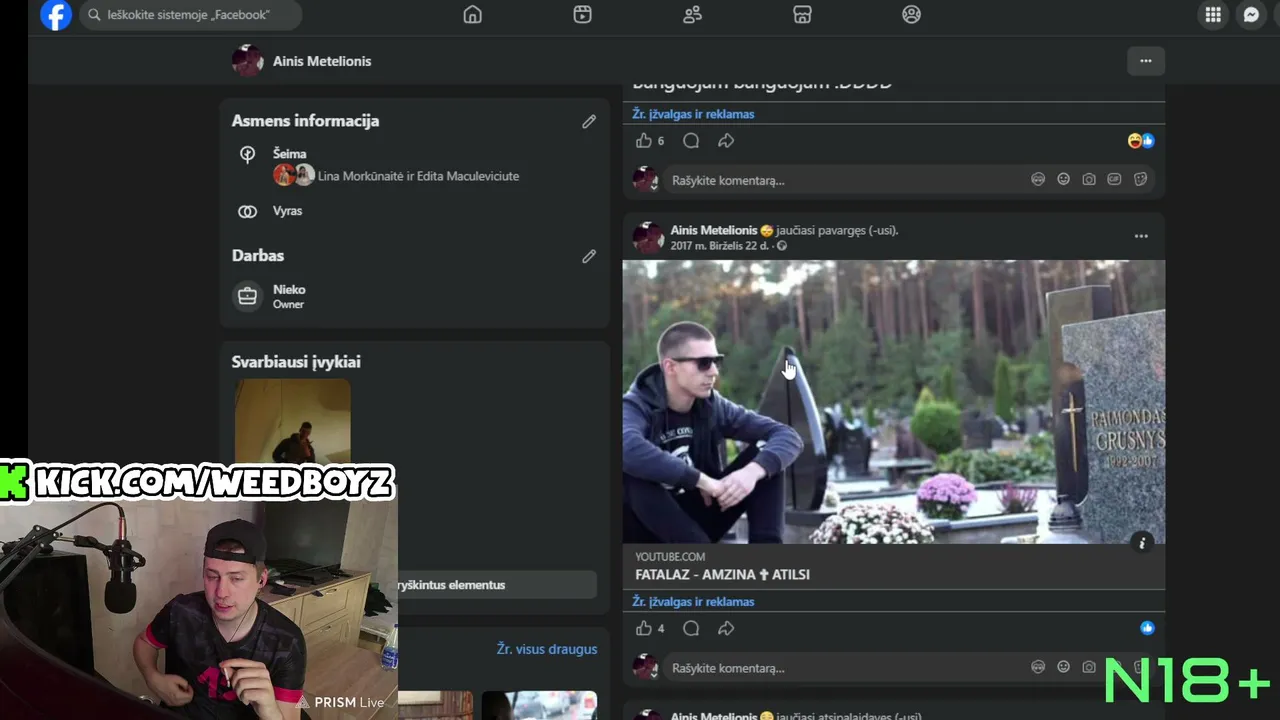Viewport: 1280px width, 720px height.
Task: Add a GIF in the upper comment box
Action: 1114,179
